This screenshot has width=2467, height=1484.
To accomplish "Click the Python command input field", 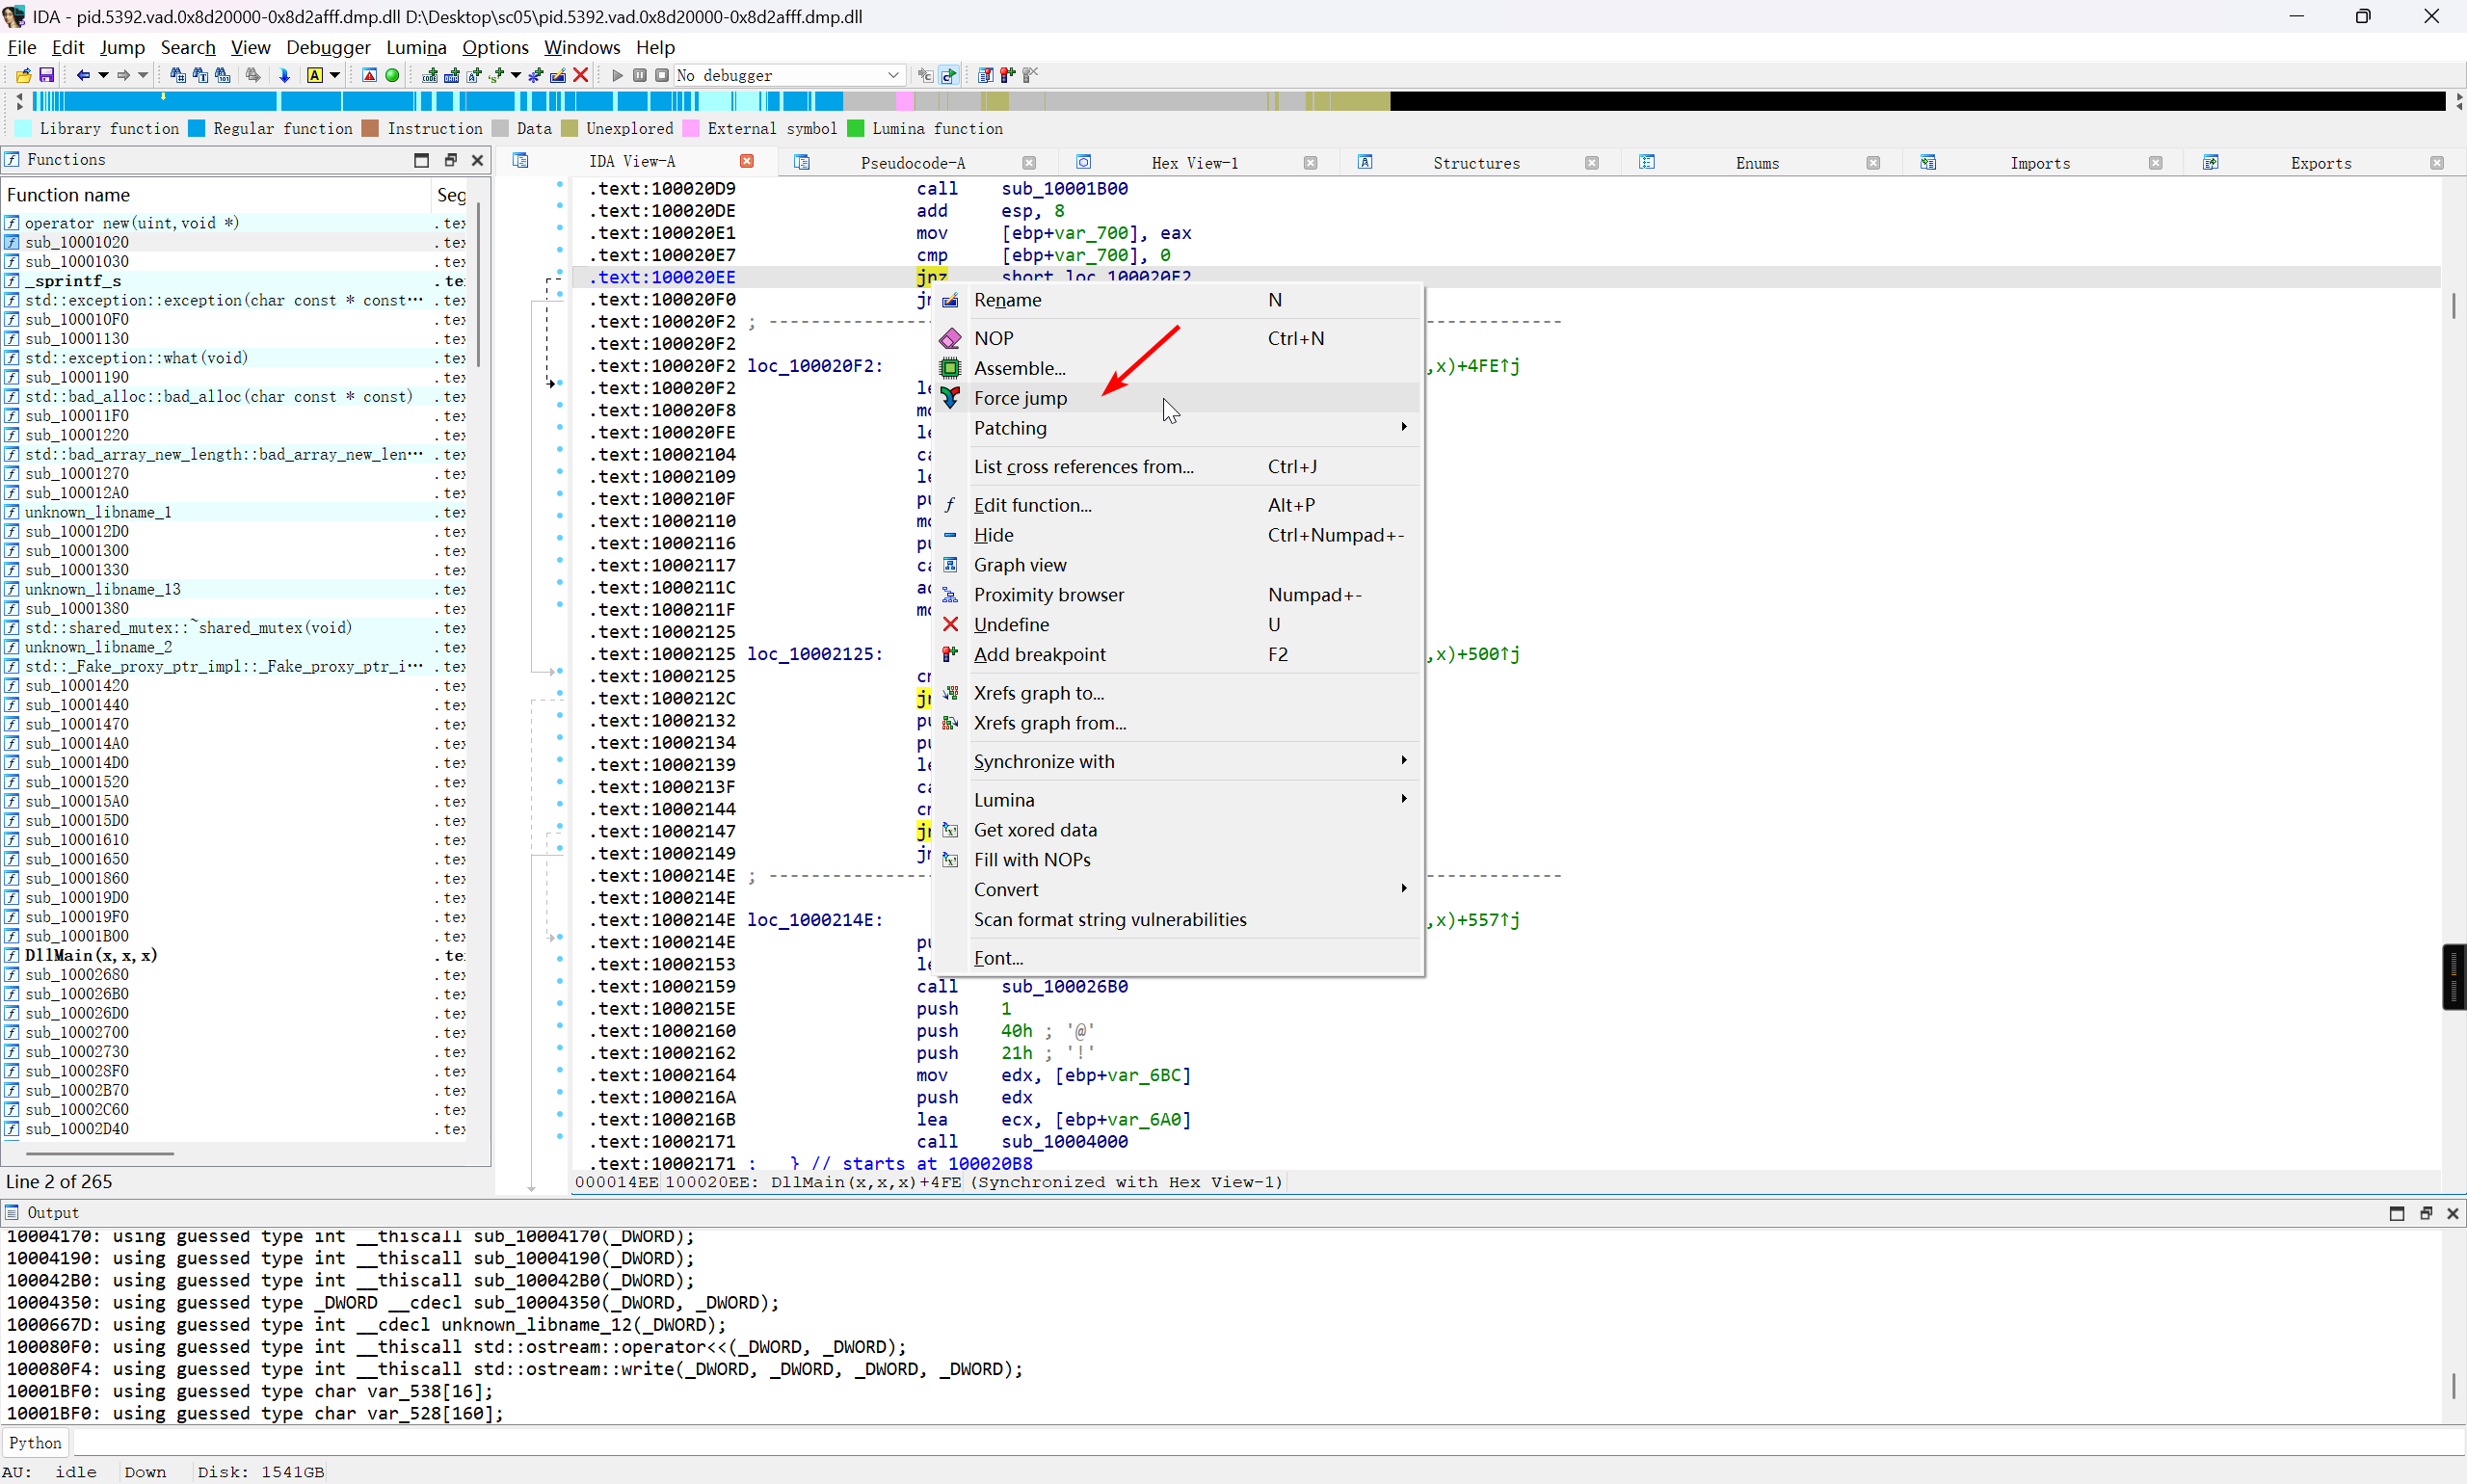I will 1268,1443.
